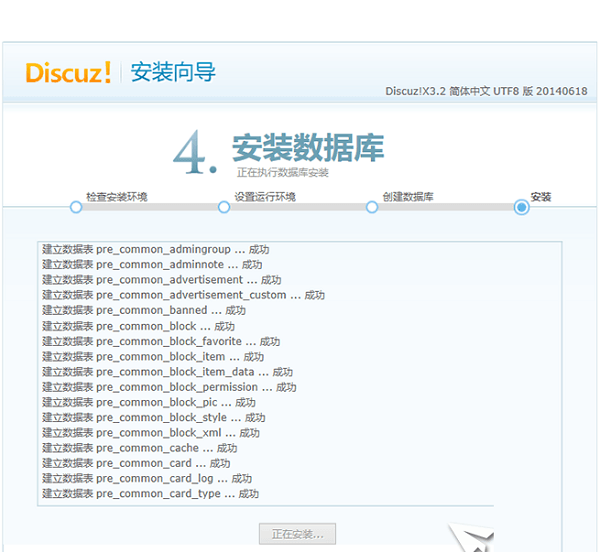Click the 安装 step label
This screenshot has width=600, height=552.
coord(541,197)
